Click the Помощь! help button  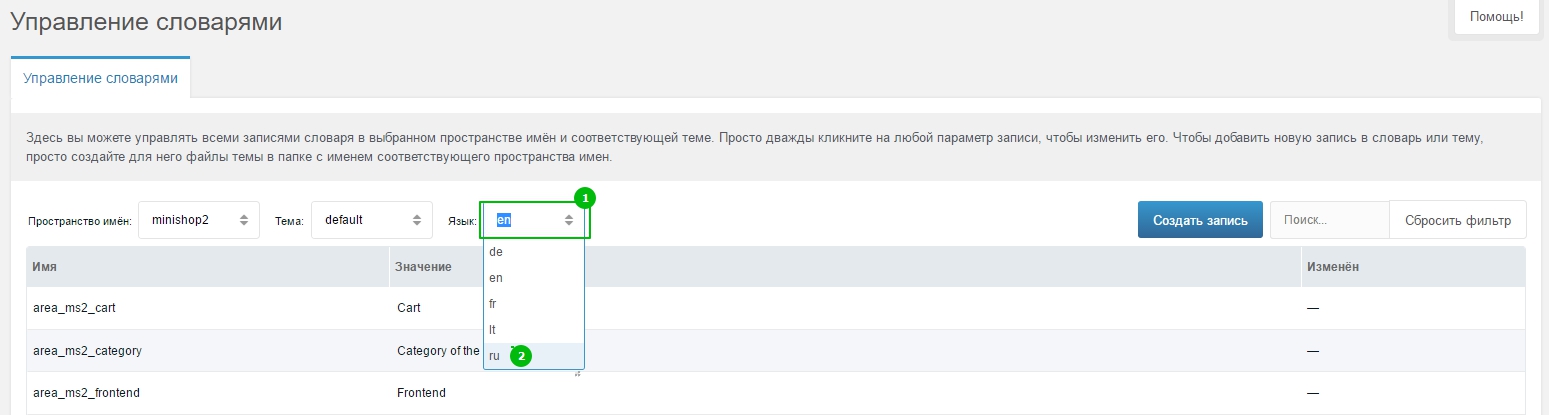1496,17
